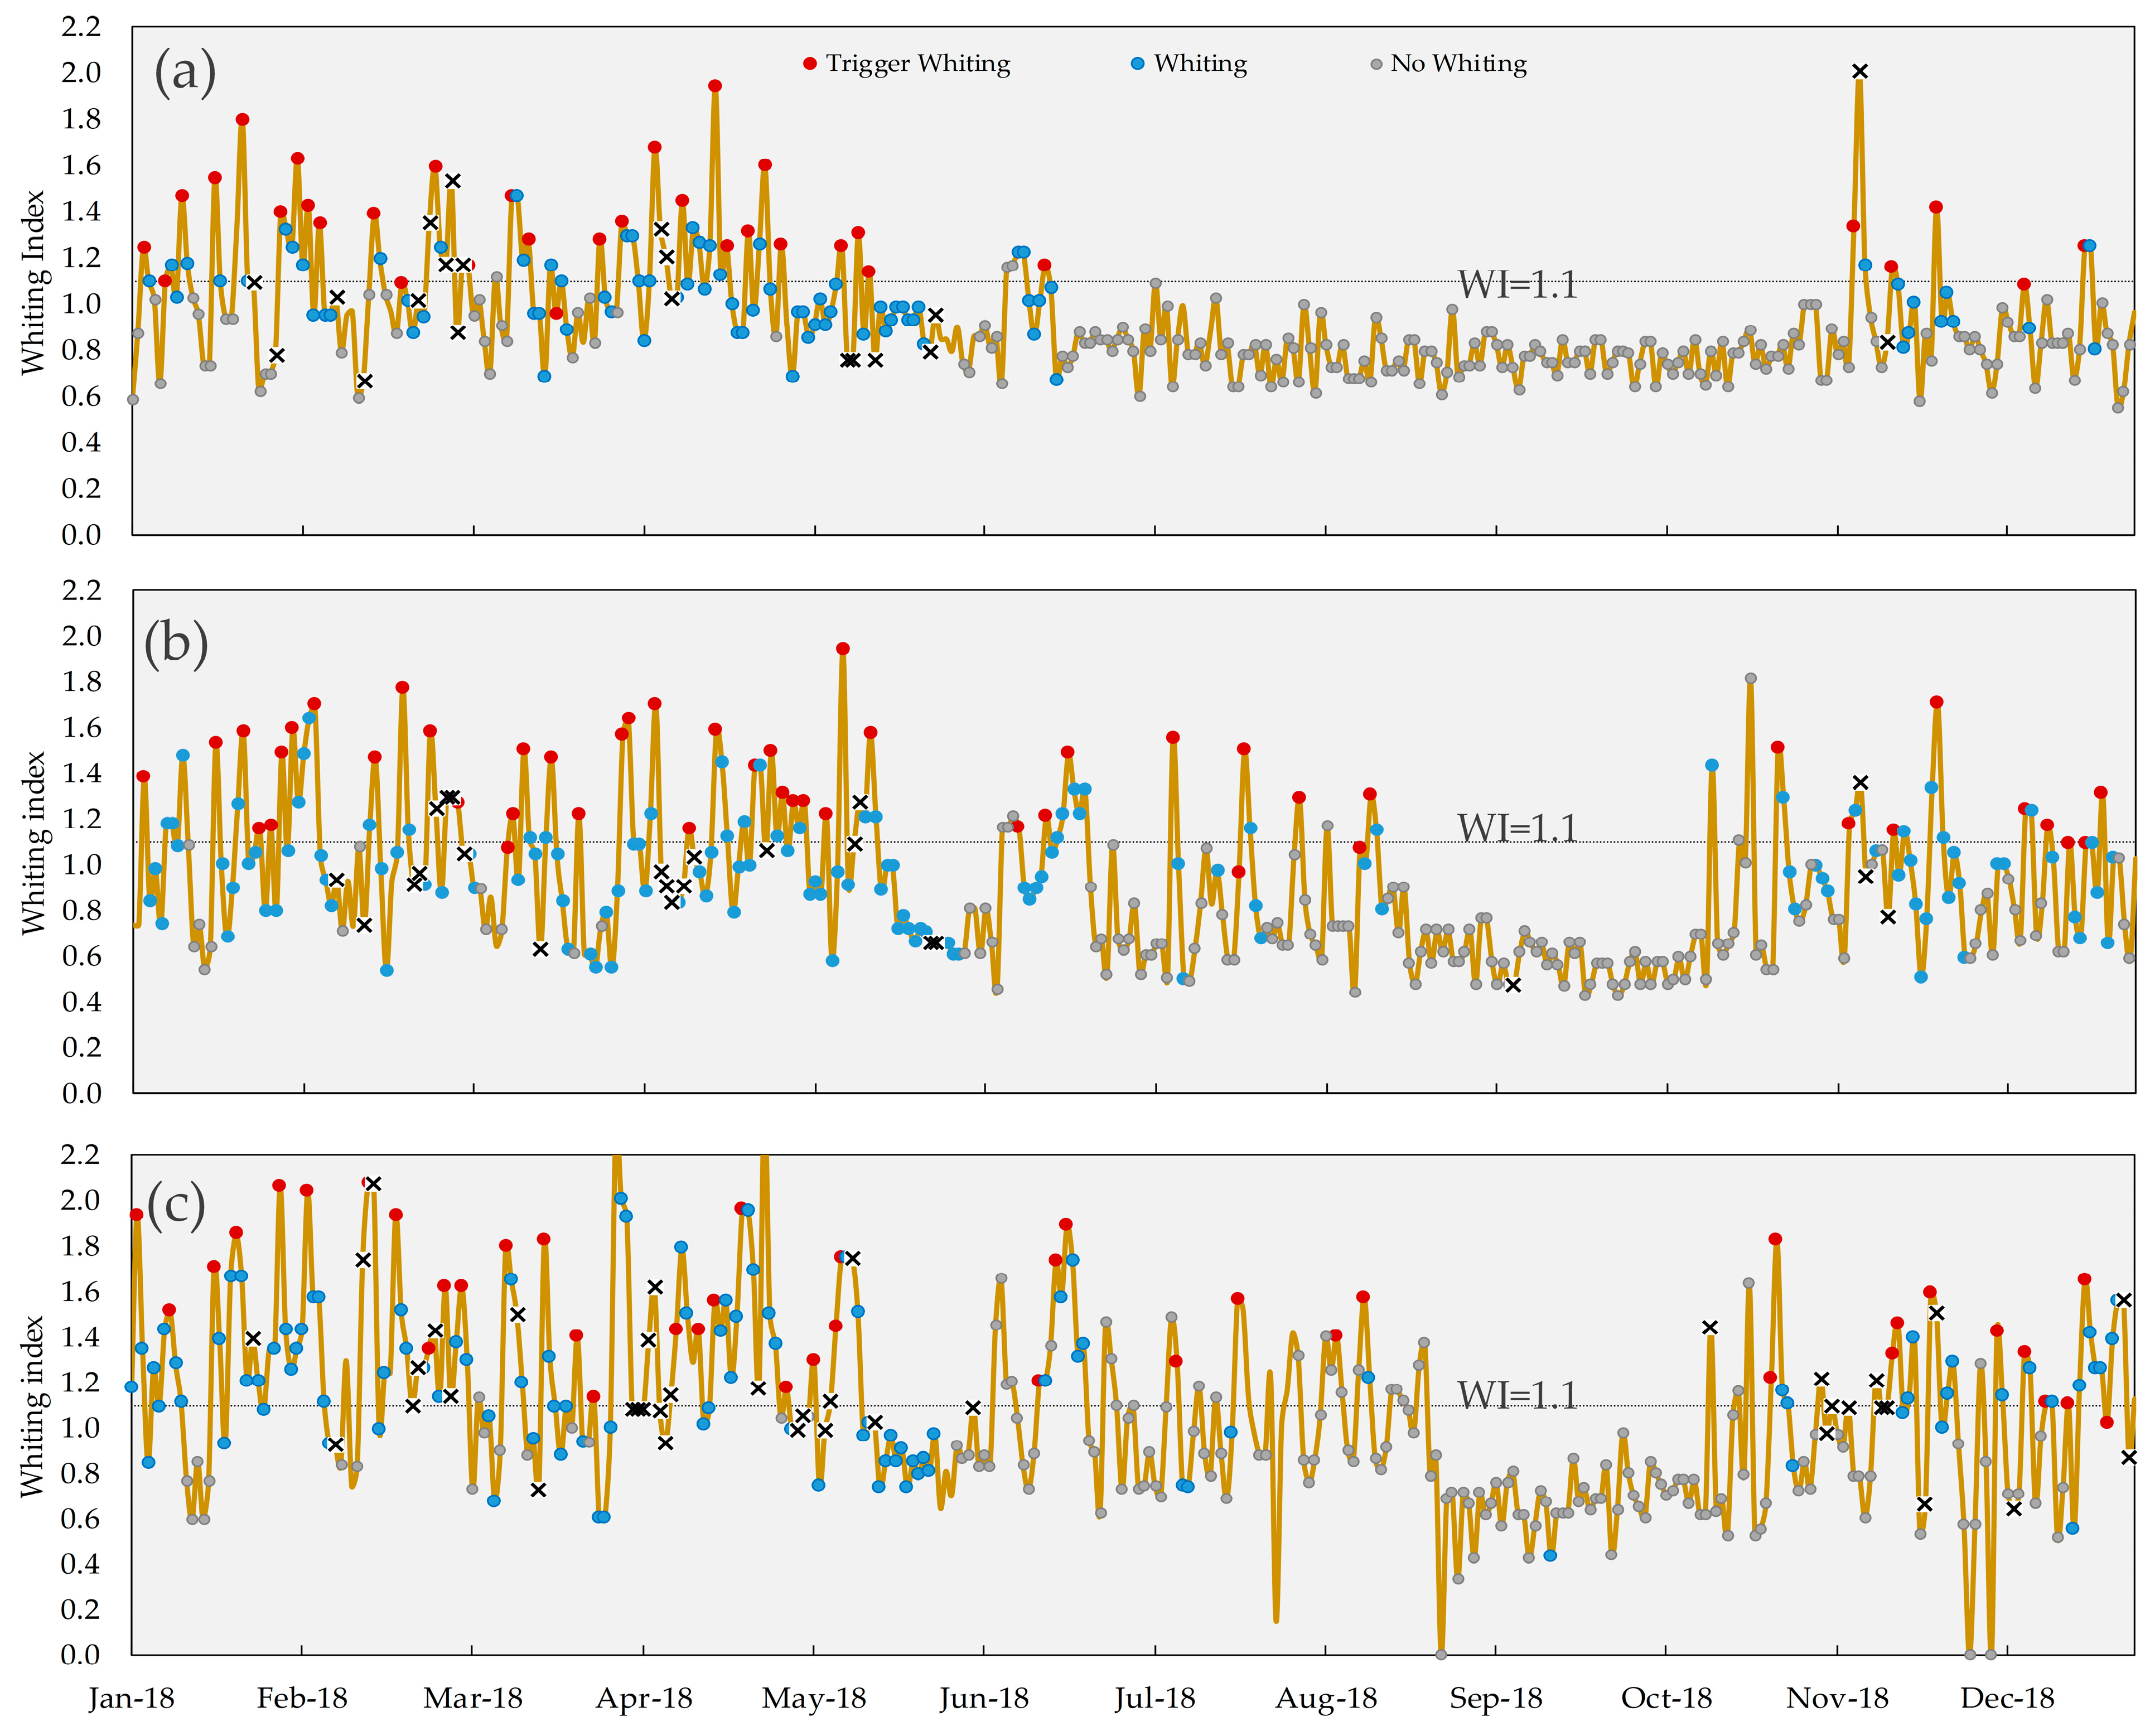Click the black X marker at 2.0 in November, panel (a)
The image size is (2150, 1736).
pos(1860,71)
